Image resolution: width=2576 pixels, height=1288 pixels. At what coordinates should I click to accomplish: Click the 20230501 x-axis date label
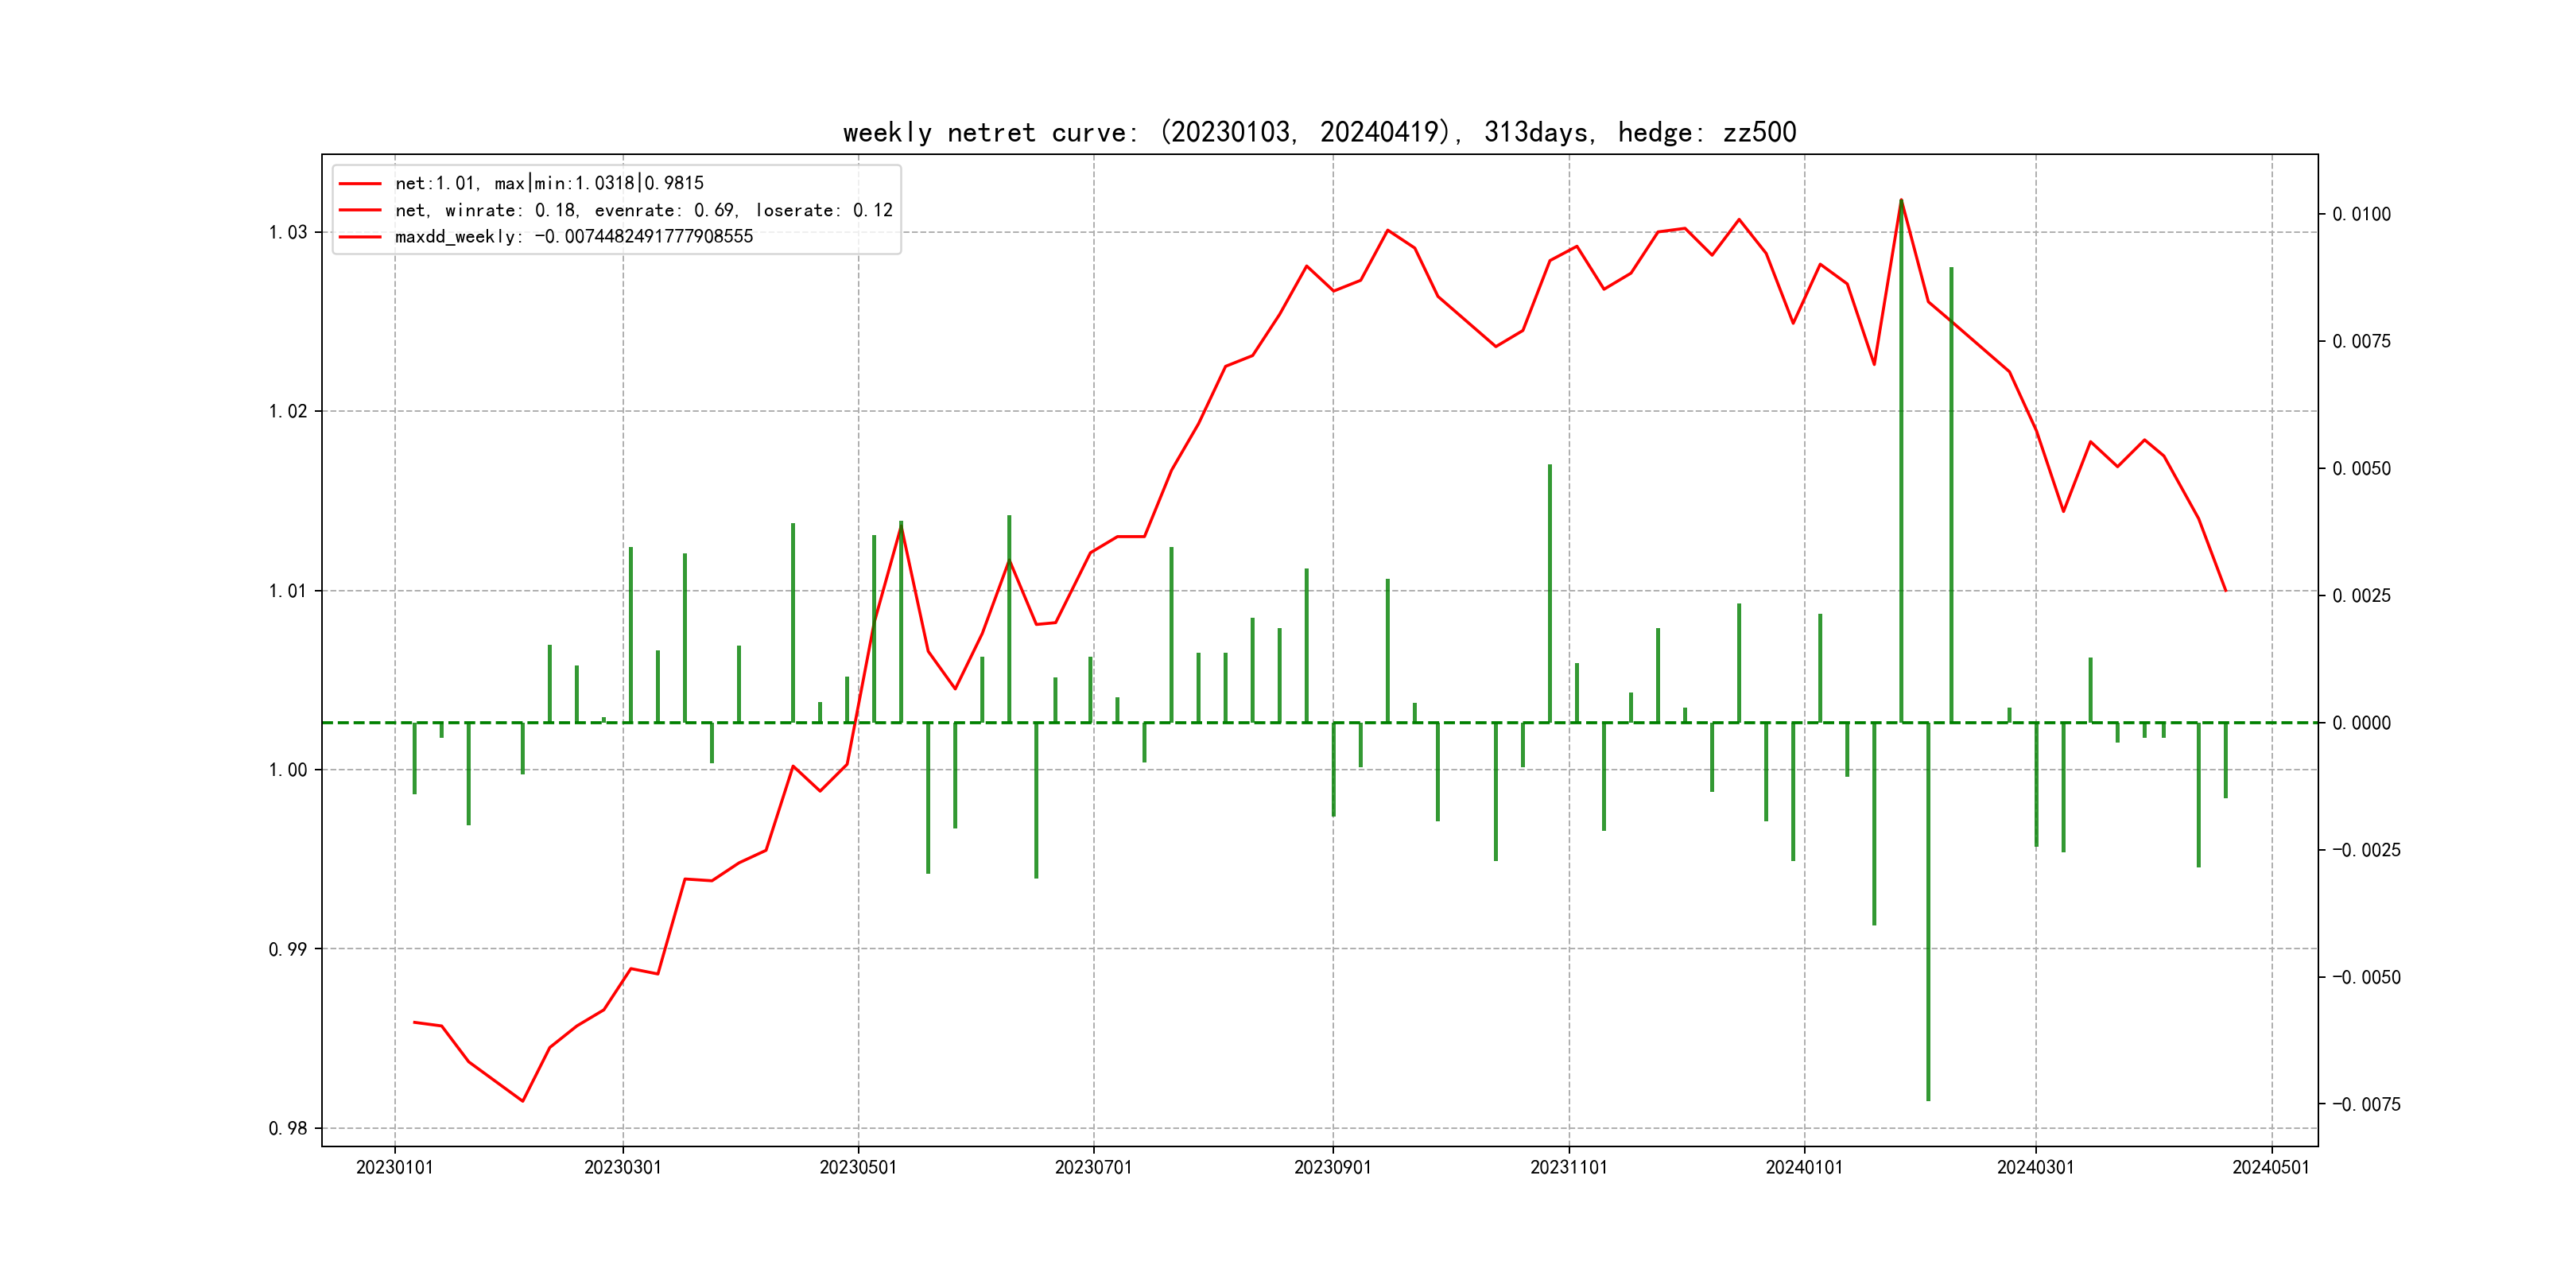point(858,1167)
